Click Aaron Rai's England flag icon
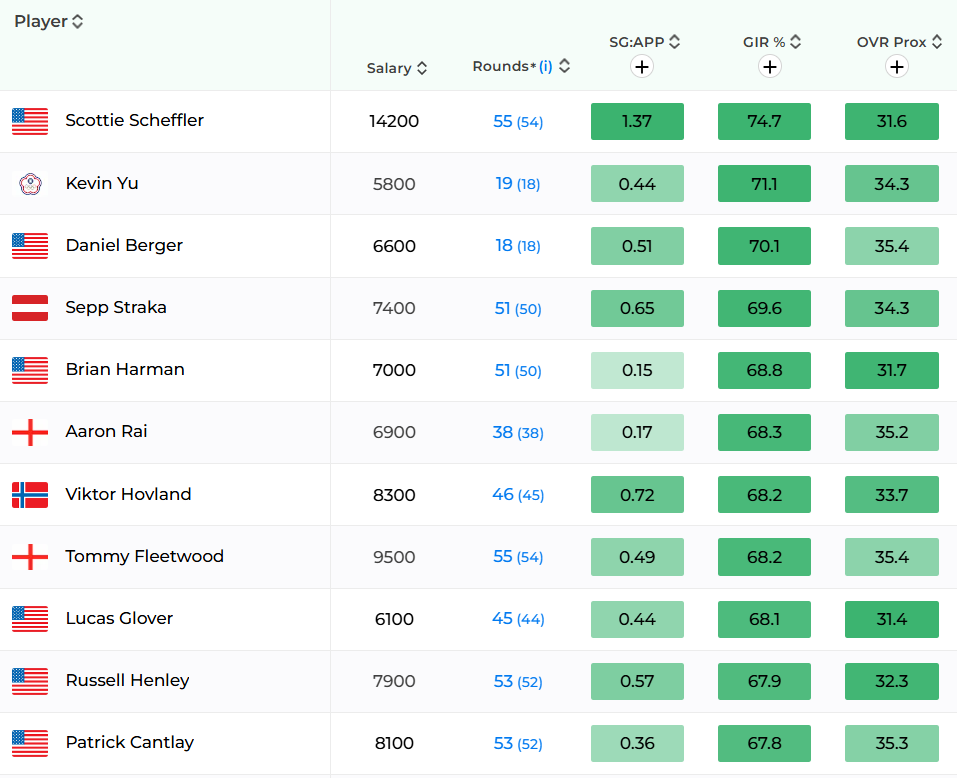Screen dimensions: 957x778 (30, 433)
